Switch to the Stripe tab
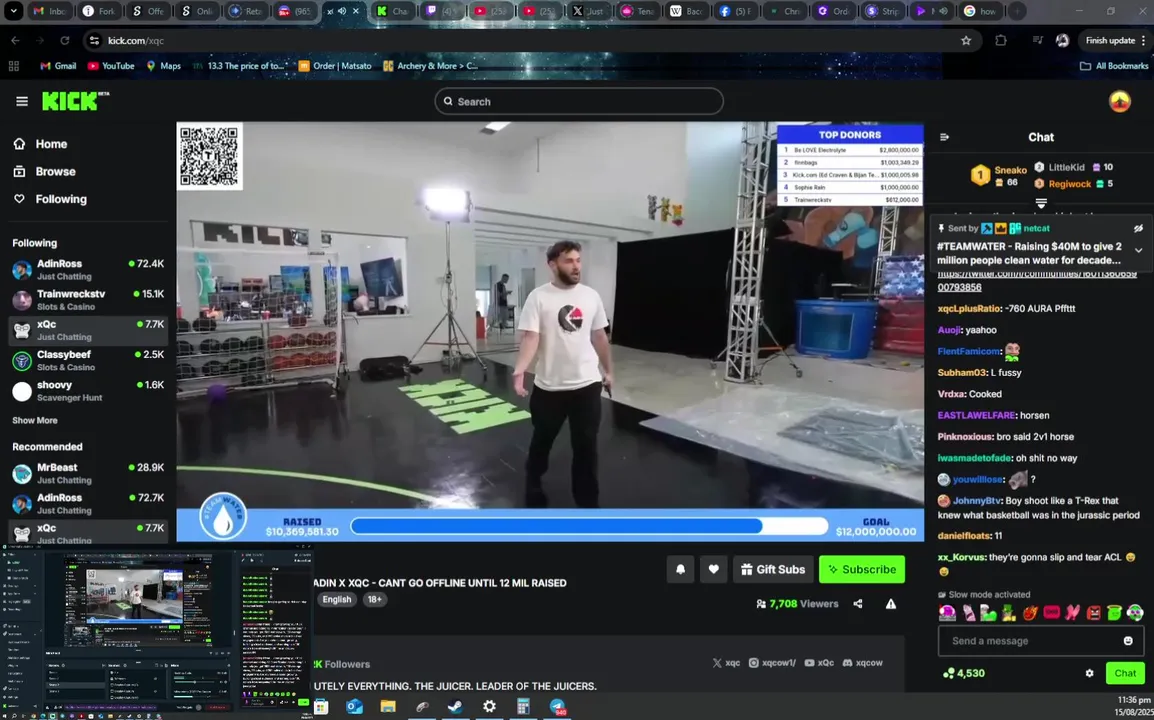 (882, 11)
